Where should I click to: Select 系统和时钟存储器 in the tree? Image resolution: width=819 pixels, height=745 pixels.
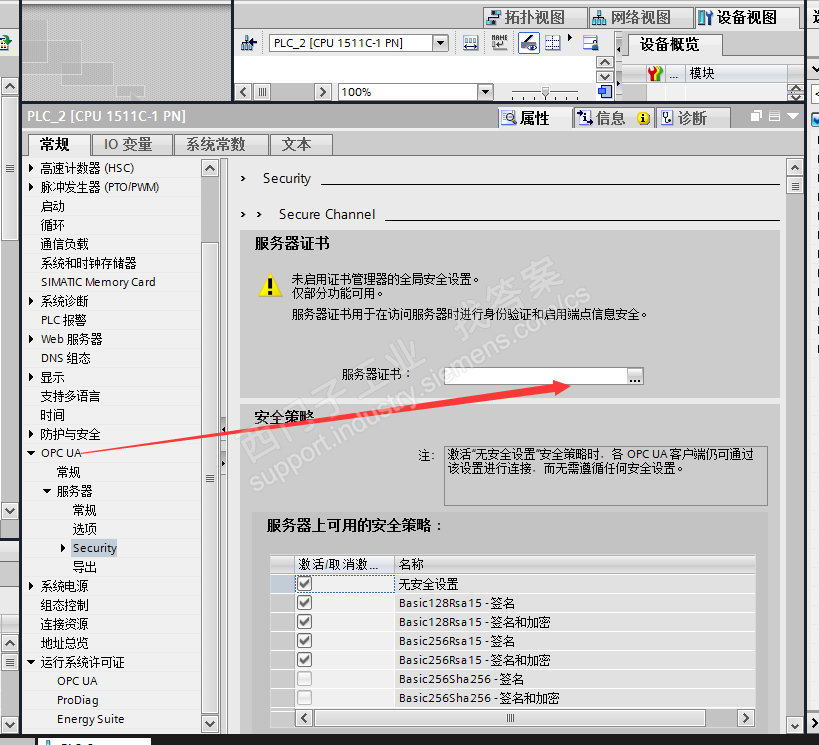pyautogui.click(x=88, y=263)
